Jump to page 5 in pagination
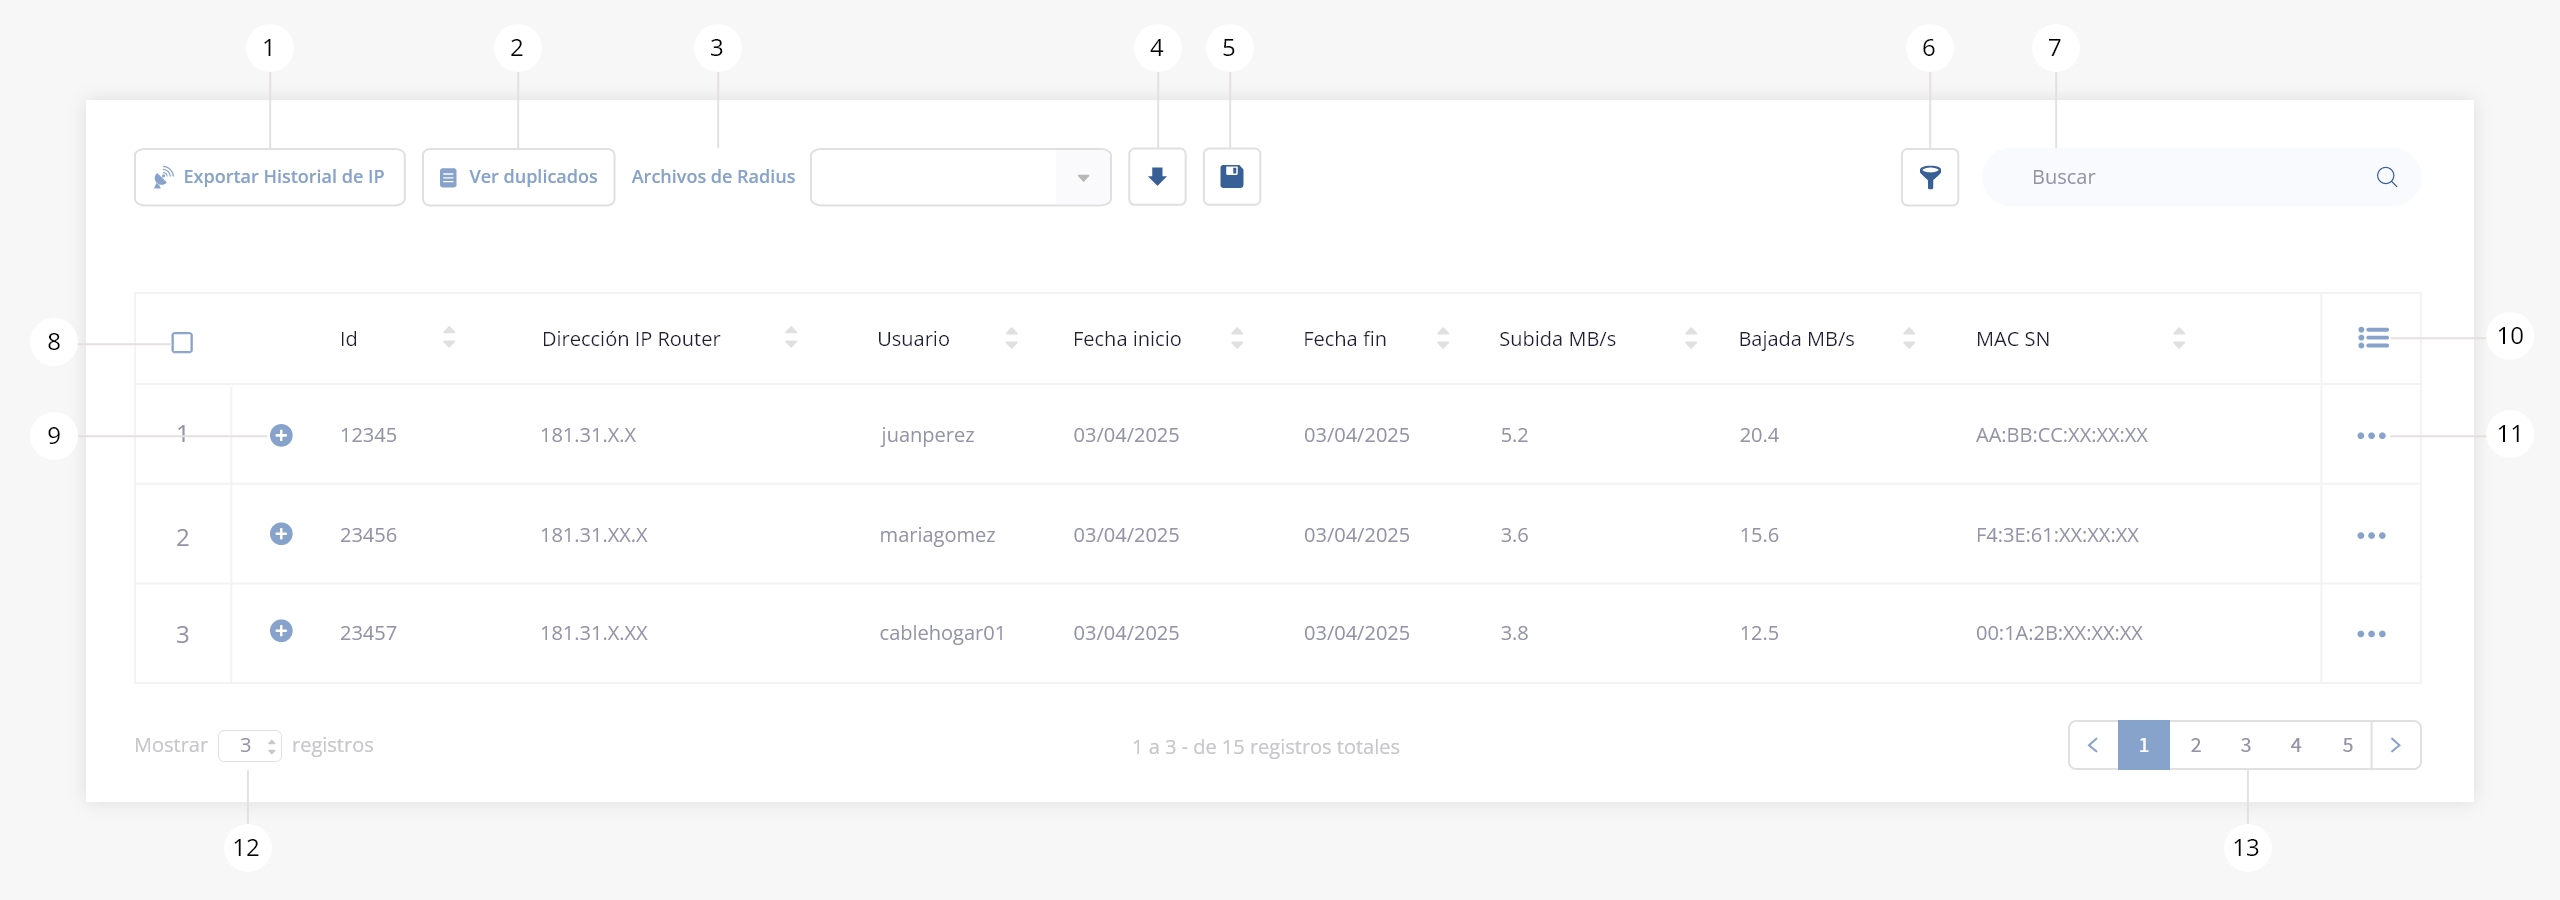Screen dimensions: 2560x900 coord(2347,745)
